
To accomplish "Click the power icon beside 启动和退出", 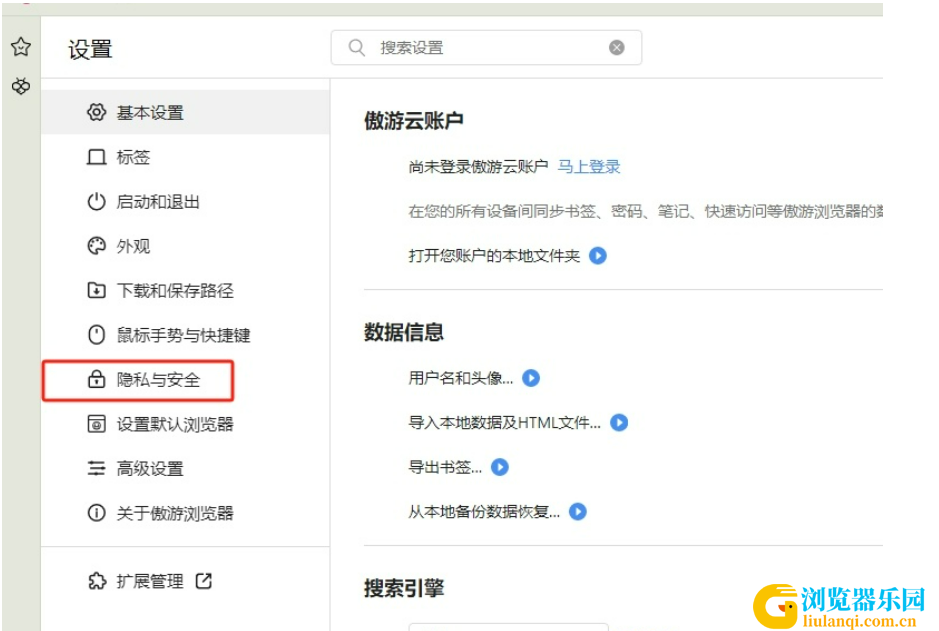I will 96,201.
